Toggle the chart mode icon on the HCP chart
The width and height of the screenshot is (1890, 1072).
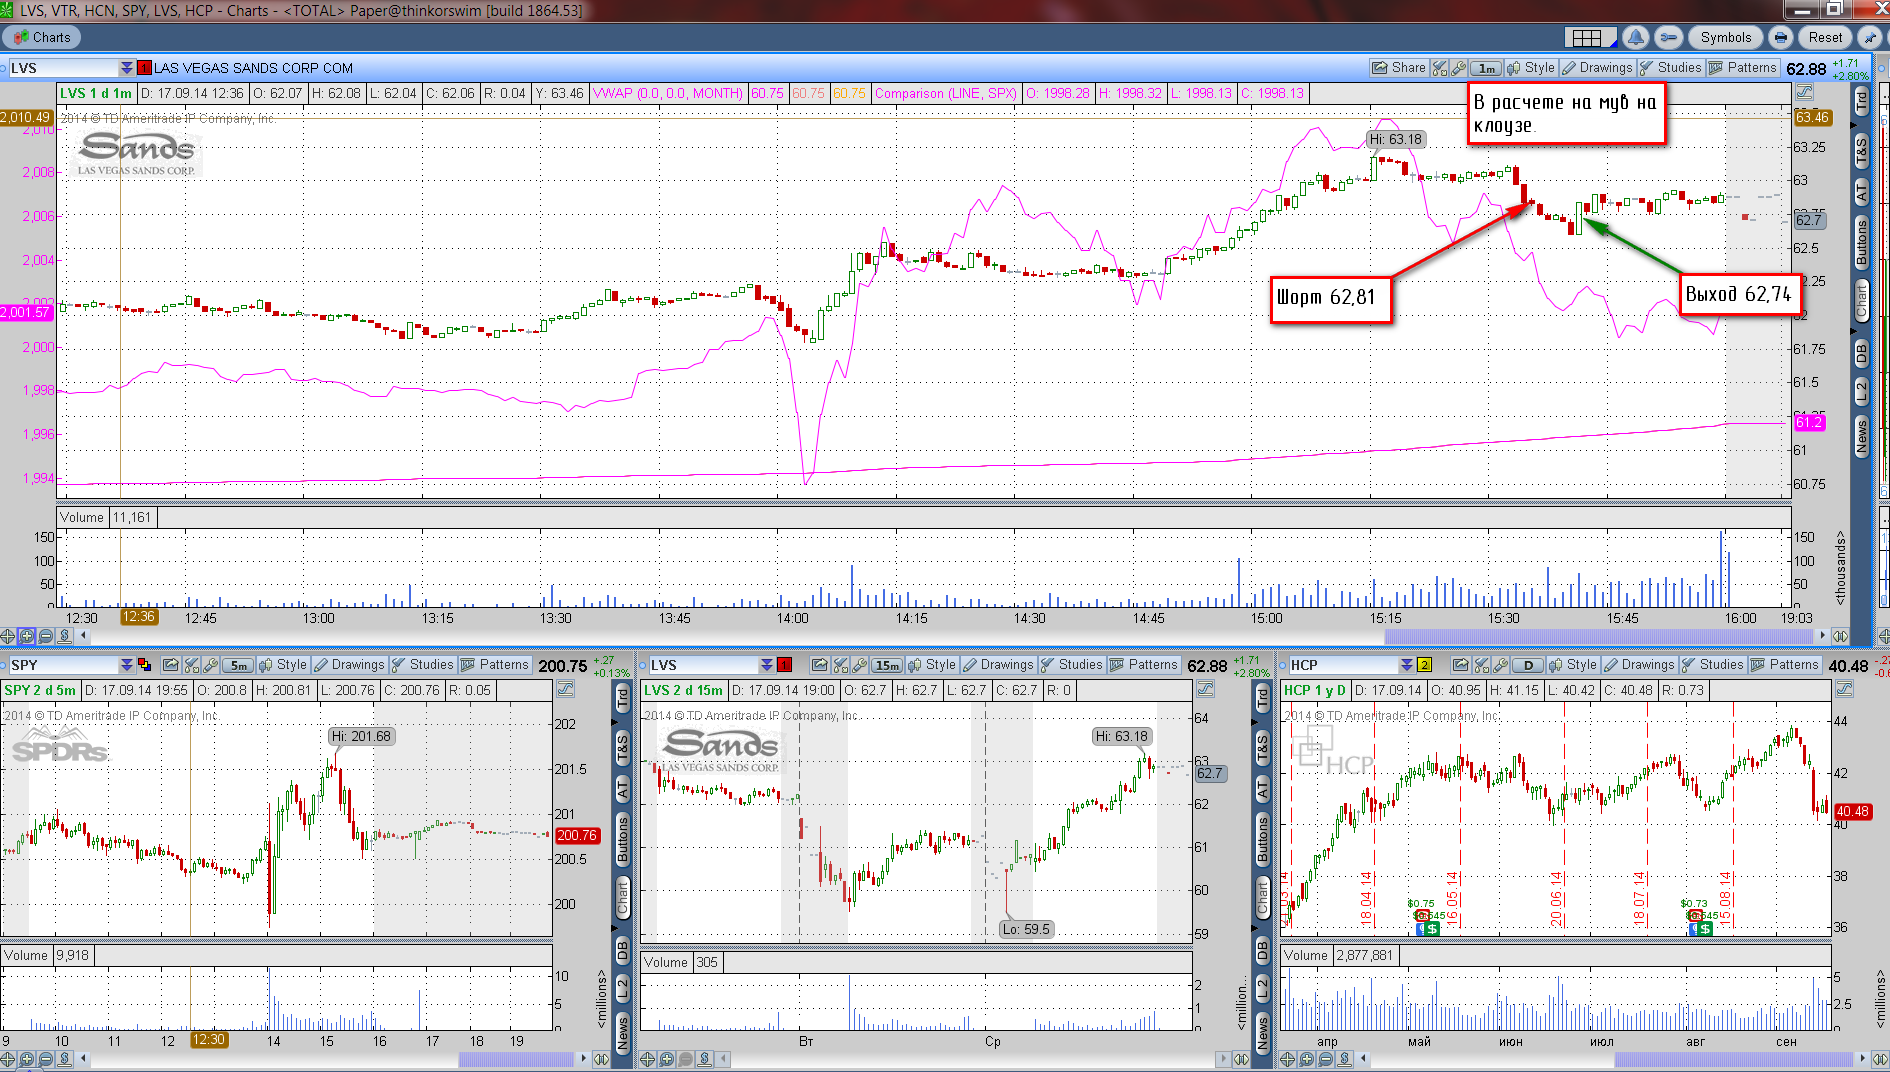(1845, 689)
